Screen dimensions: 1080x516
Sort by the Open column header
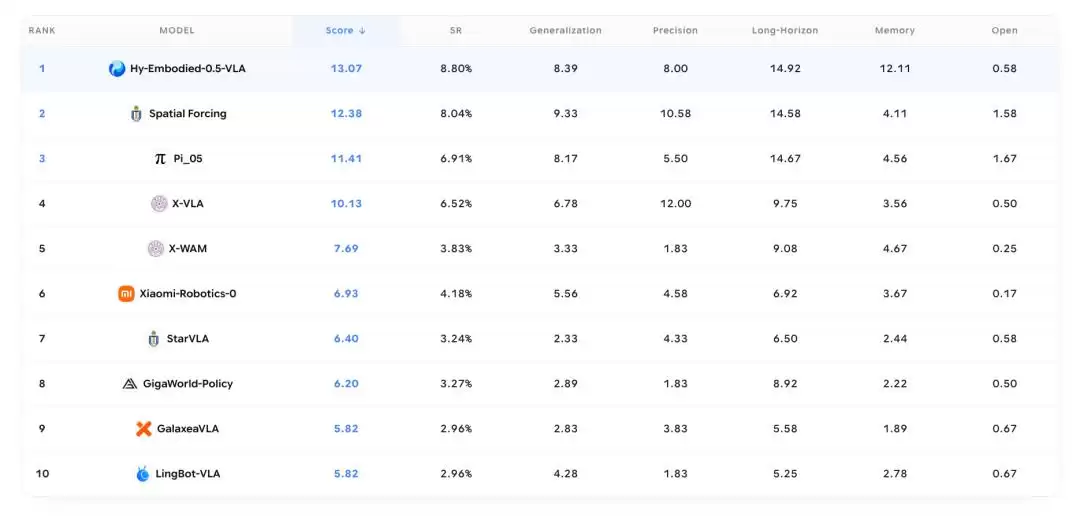(1004, 30)
